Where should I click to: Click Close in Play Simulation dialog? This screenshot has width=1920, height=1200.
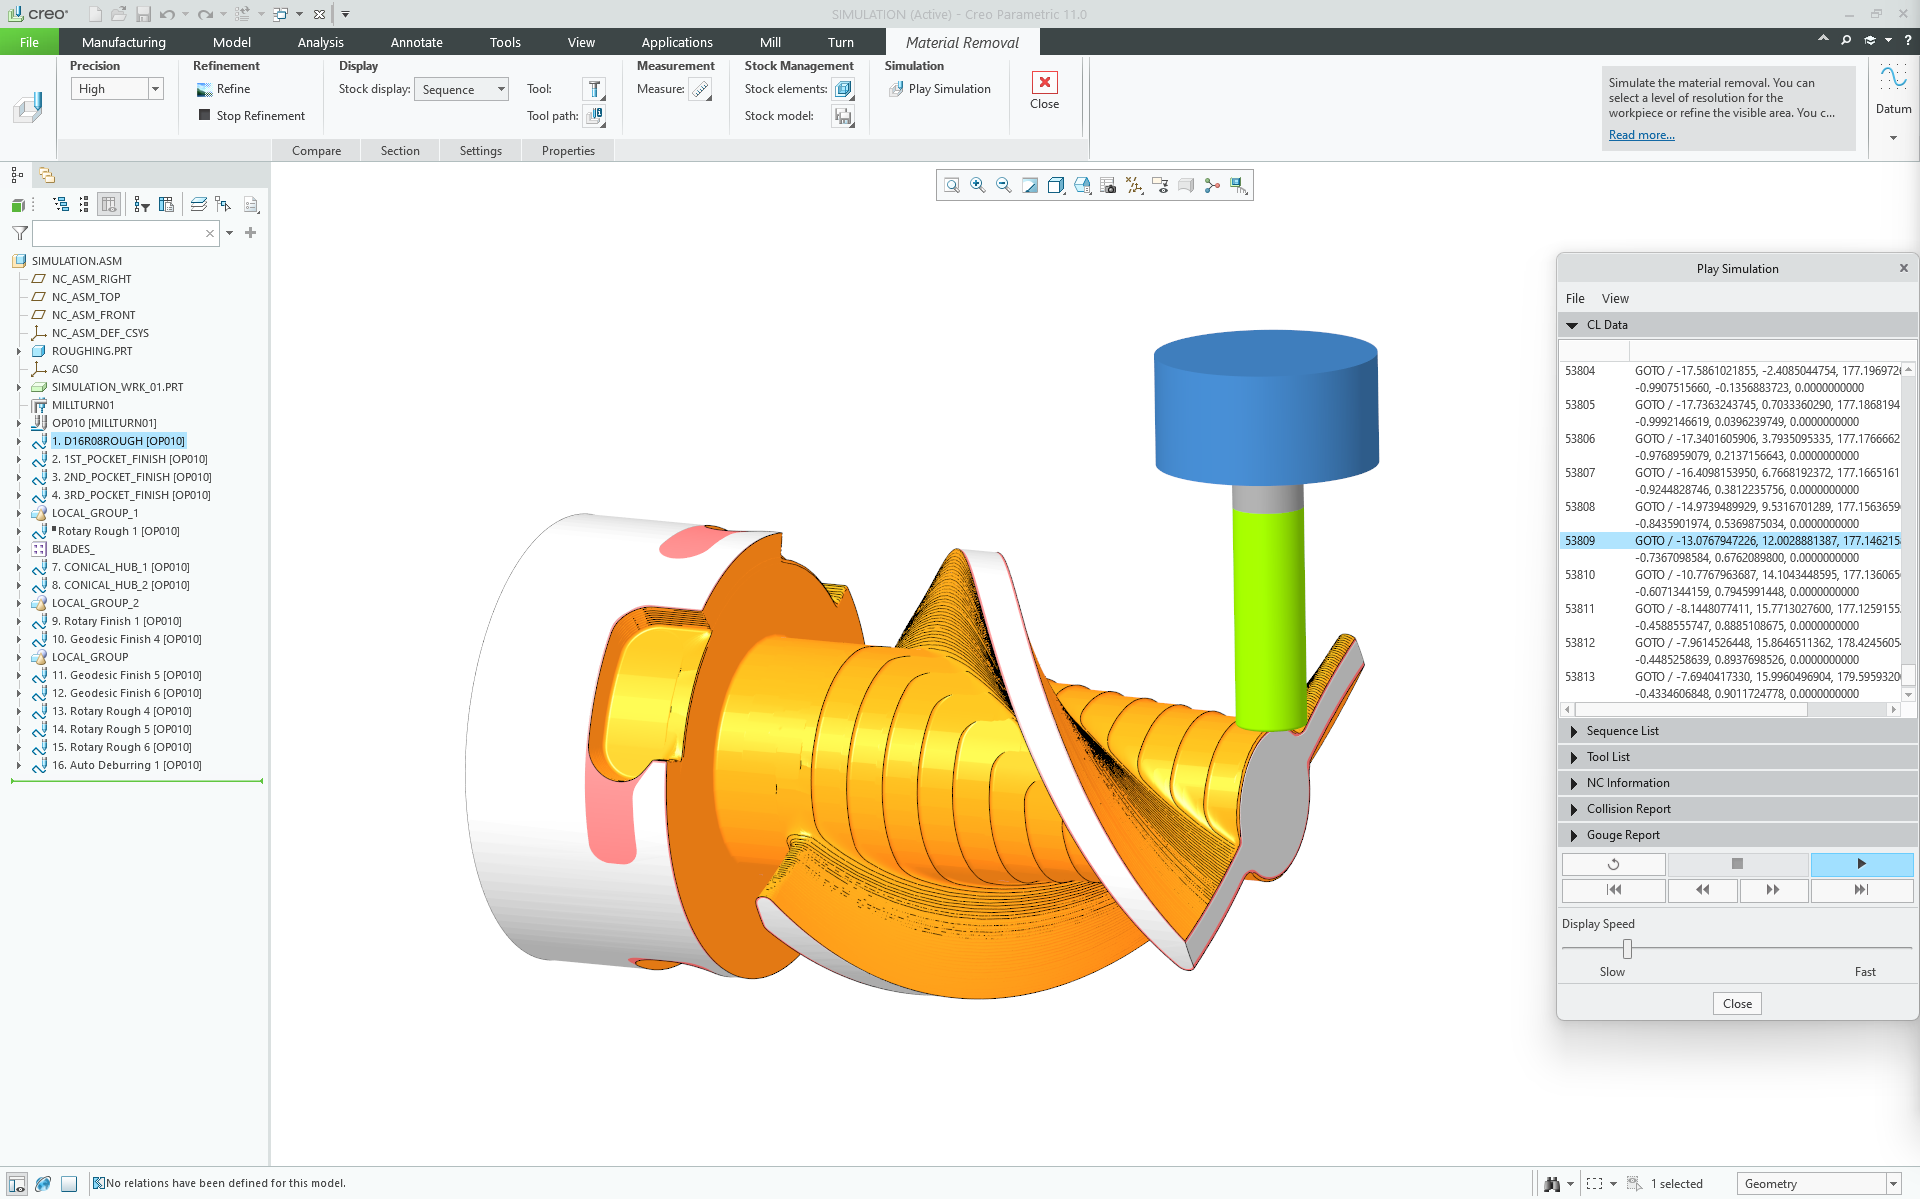1737,1004
